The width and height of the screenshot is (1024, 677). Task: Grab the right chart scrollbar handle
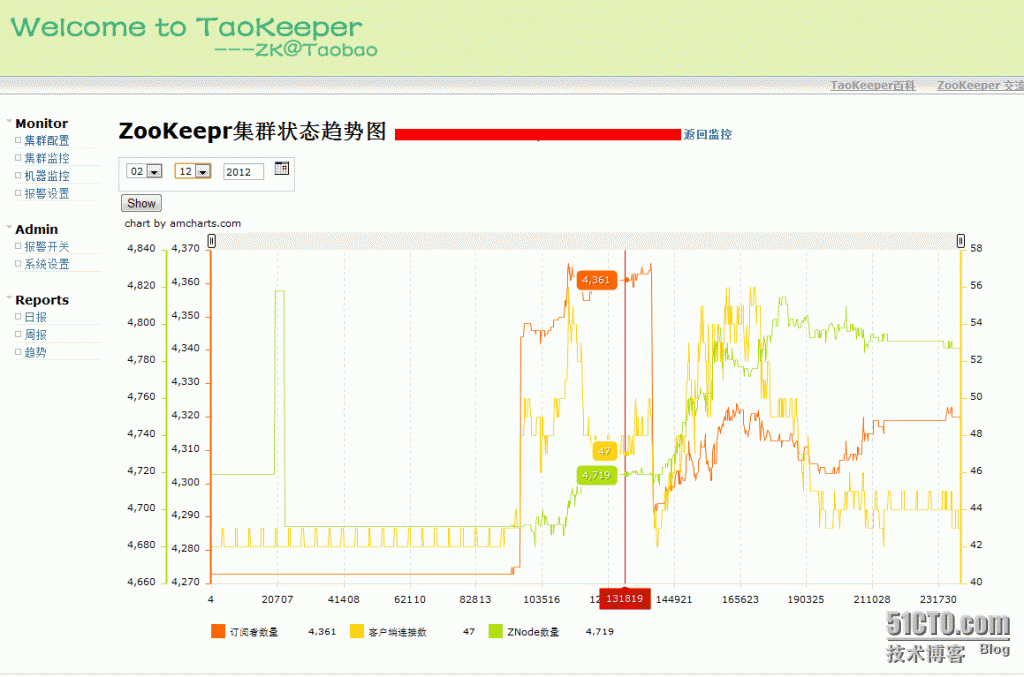click(961, 241)
